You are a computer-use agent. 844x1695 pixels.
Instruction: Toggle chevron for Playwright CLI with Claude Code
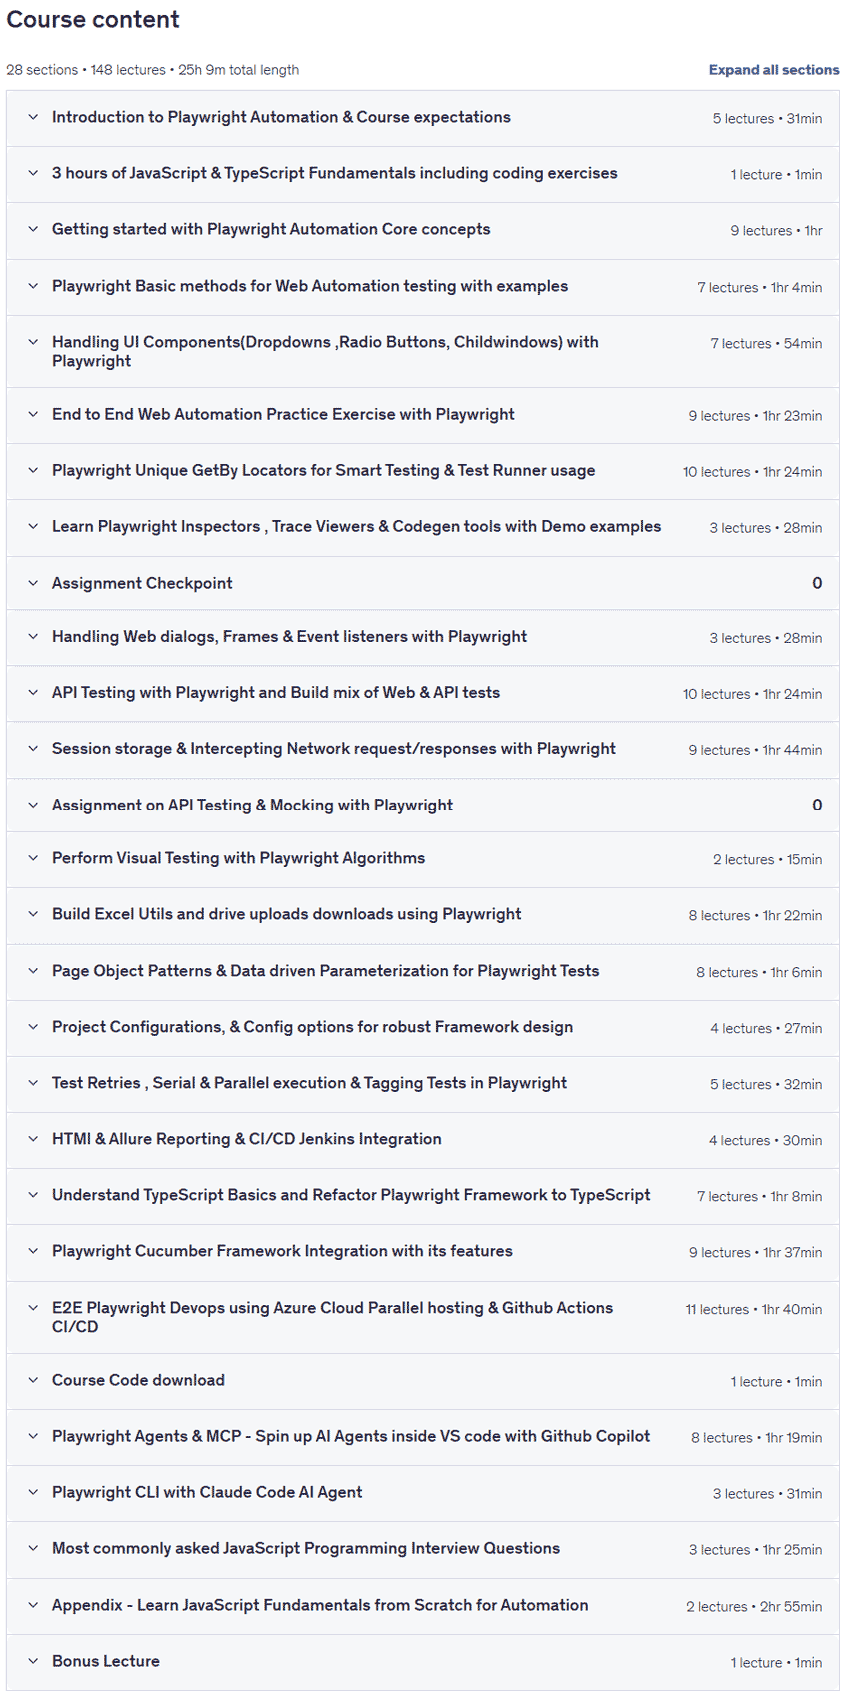click(33, 1492)
